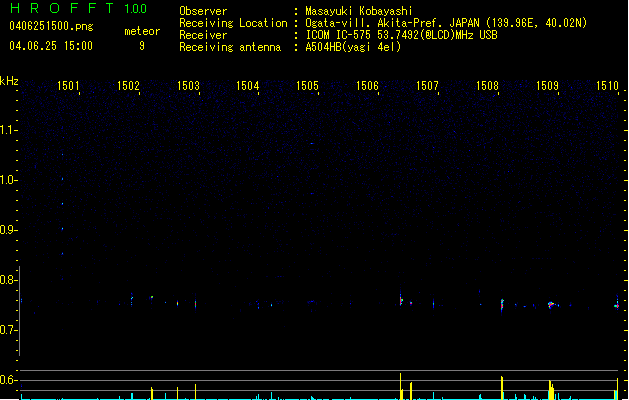Click the 1504 time axis marker
The width and height of the screenshot is (629, 400).
point(248,86)
